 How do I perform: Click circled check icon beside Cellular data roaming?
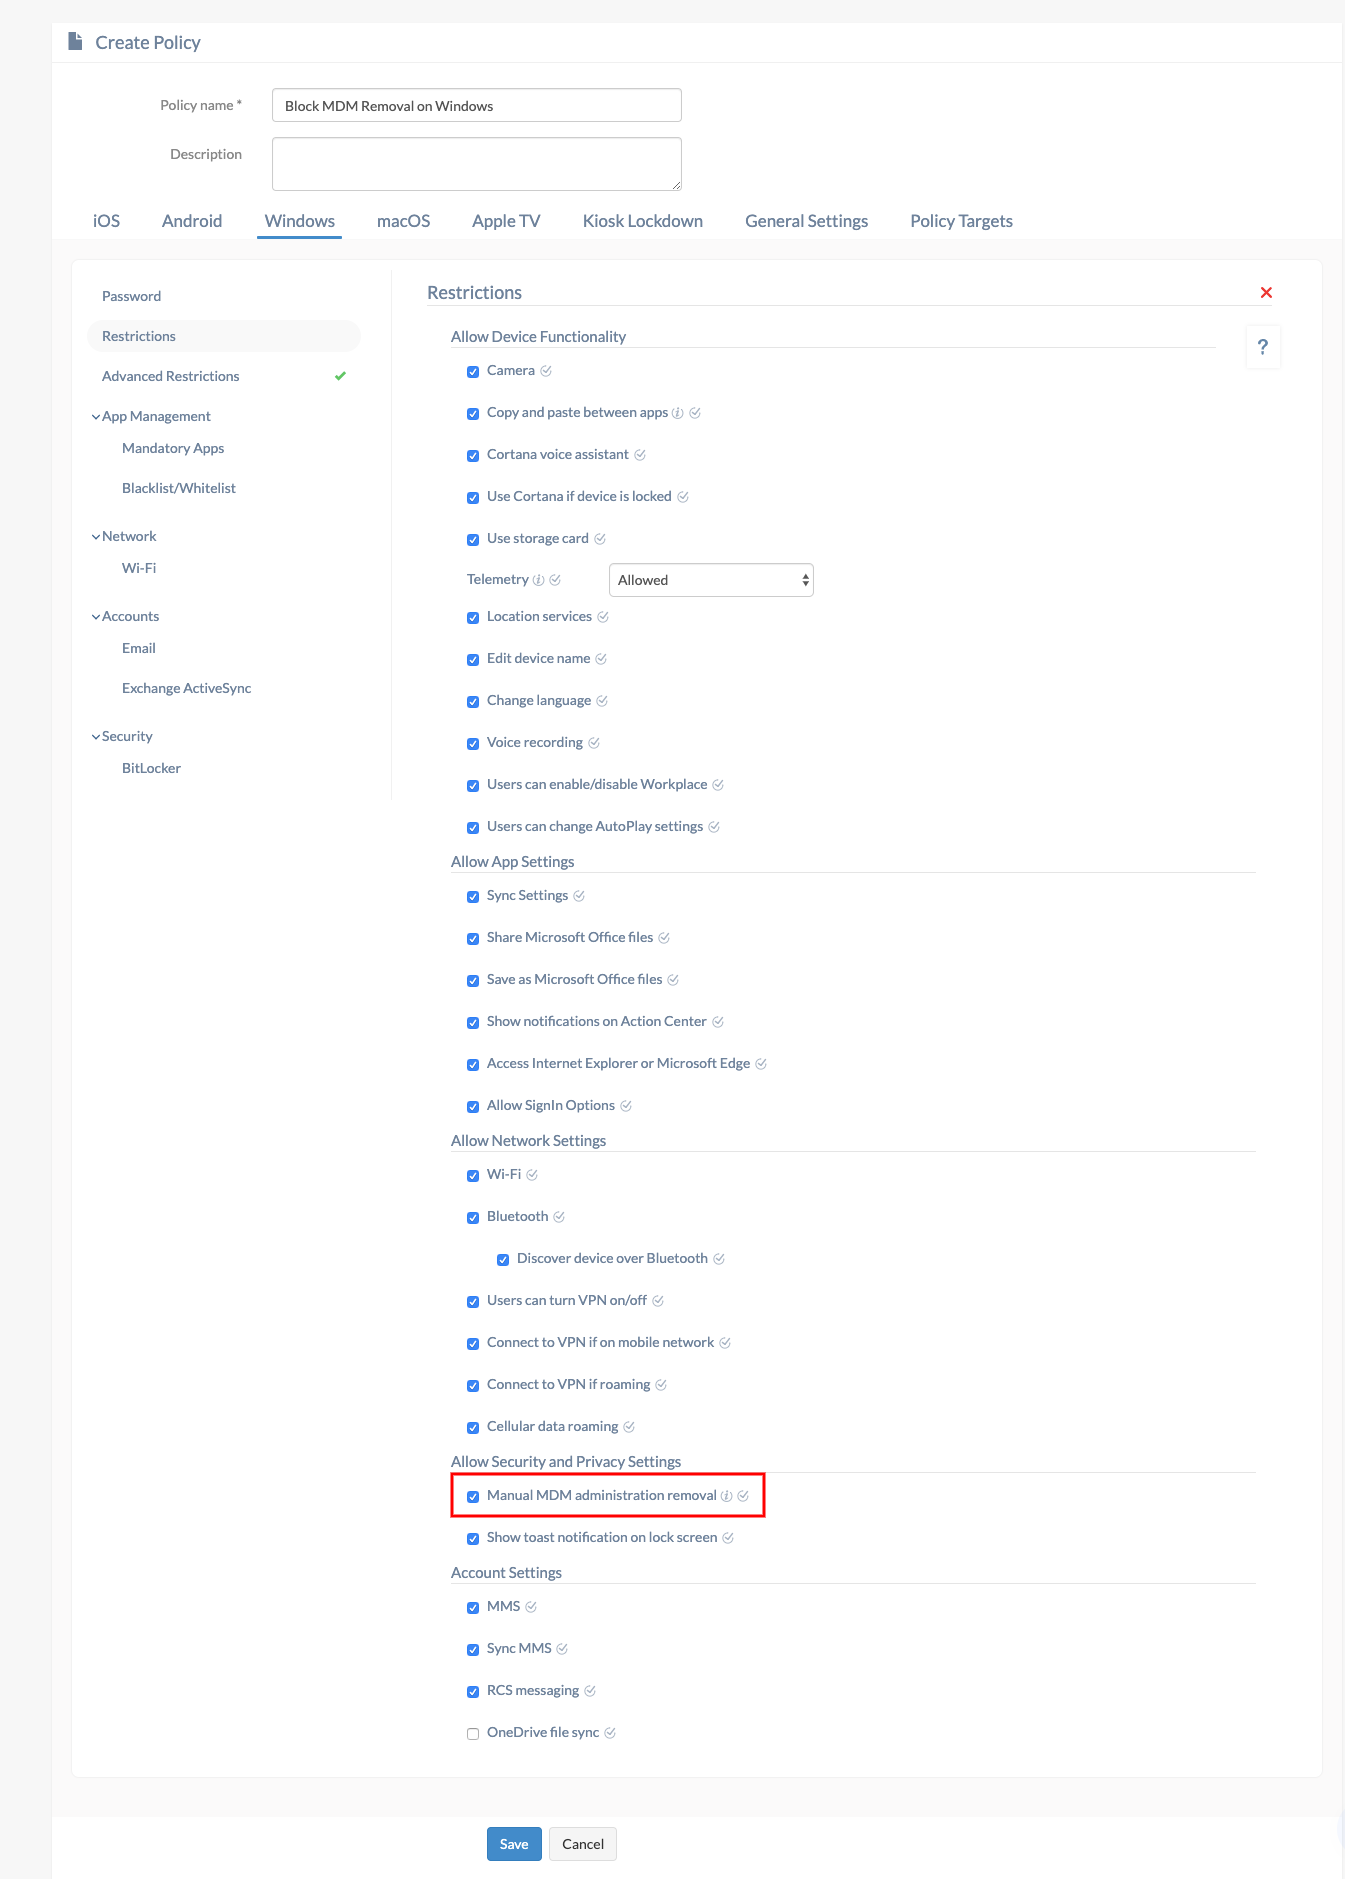[629, 1427]
